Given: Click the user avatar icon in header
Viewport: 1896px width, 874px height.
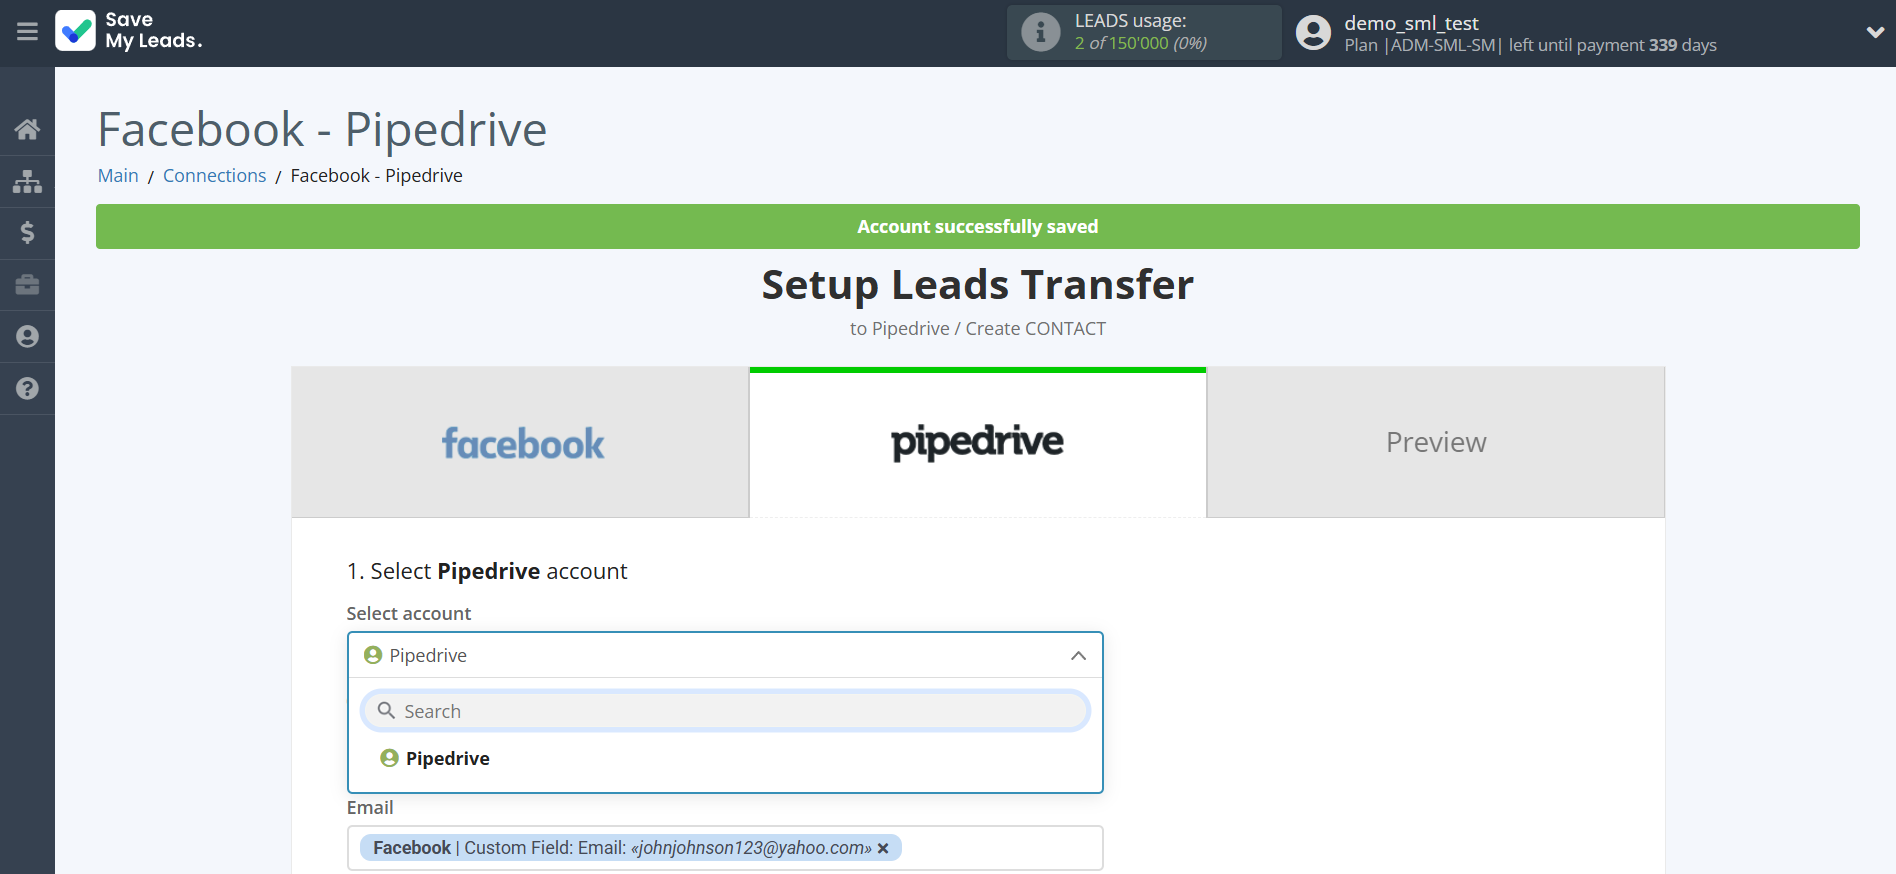Looking at the screenshot, I should pos(1313,33).
